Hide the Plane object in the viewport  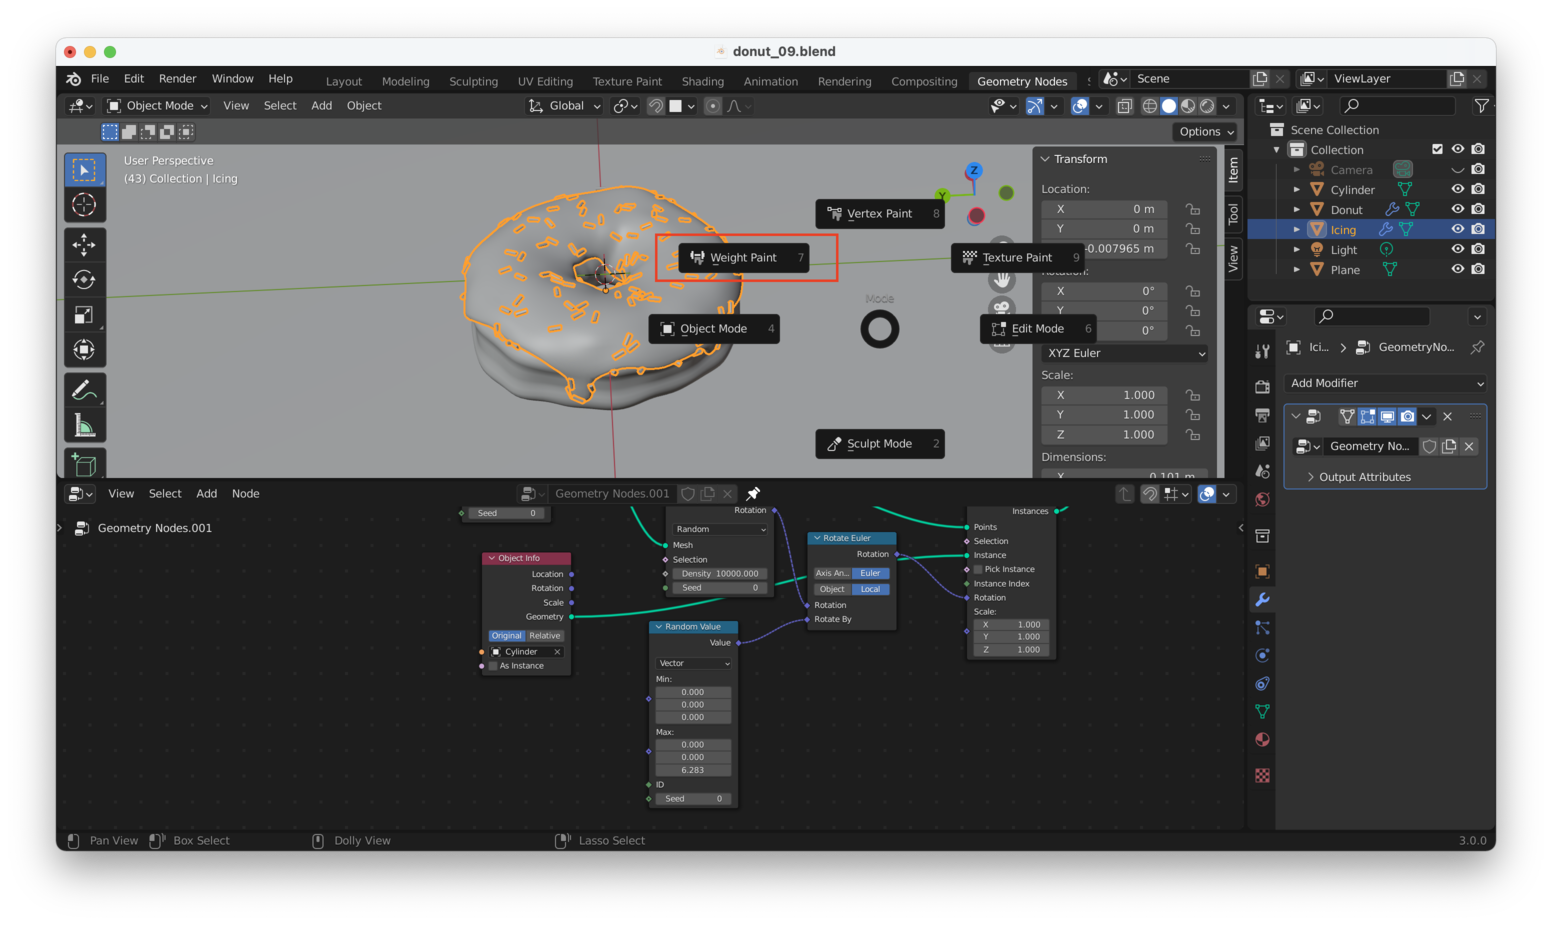[1459, 269]
